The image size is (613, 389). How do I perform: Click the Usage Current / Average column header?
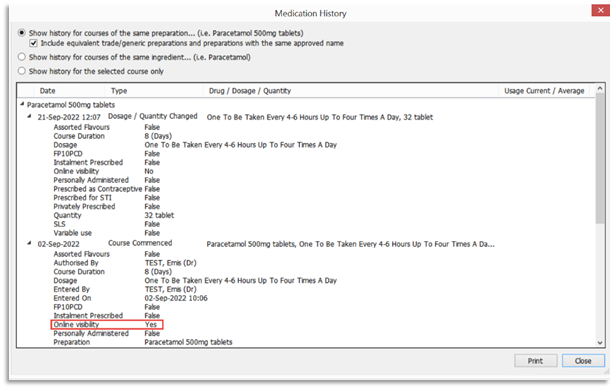coord(544,91)
